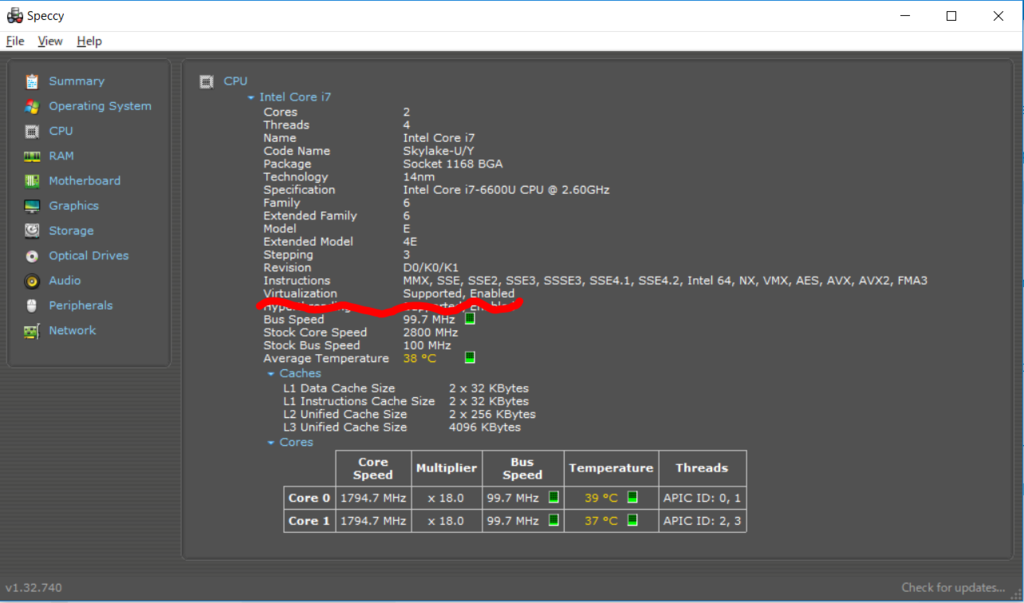Click the Instructions list value starting with MMX
Image resolution: width=1024 pixels, height=603 pixels.
665,280
